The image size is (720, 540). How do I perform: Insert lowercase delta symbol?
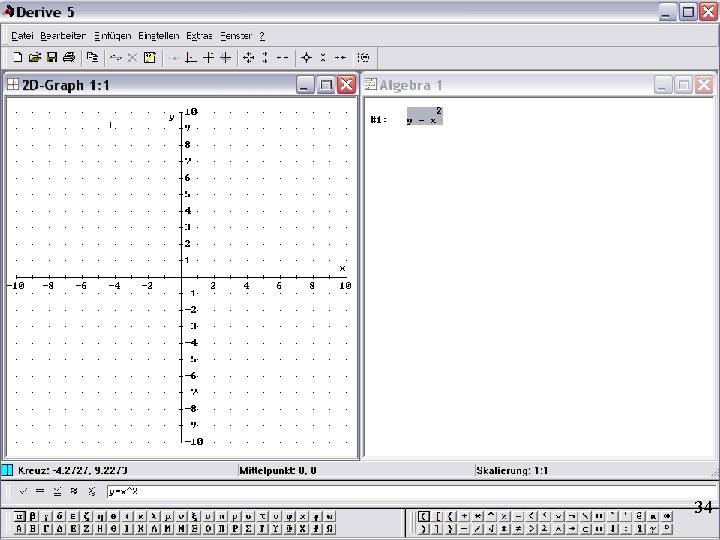pos(60,516)
